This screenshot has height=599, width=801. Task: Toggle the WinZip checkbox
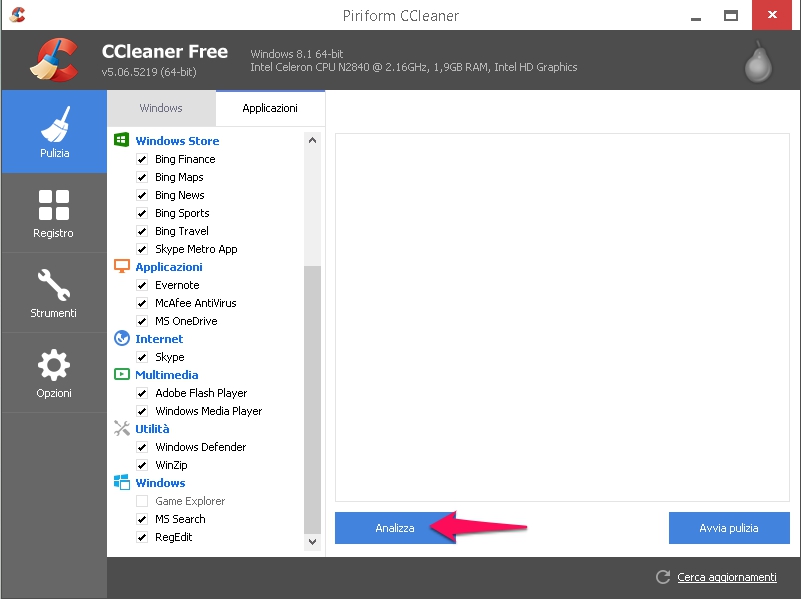(x=142, y=465)
